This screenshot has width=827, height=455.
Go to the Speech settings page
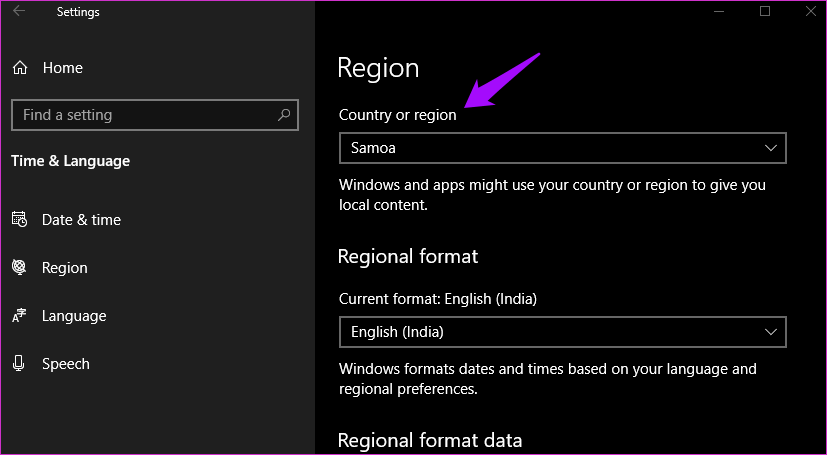click(65, 364)
